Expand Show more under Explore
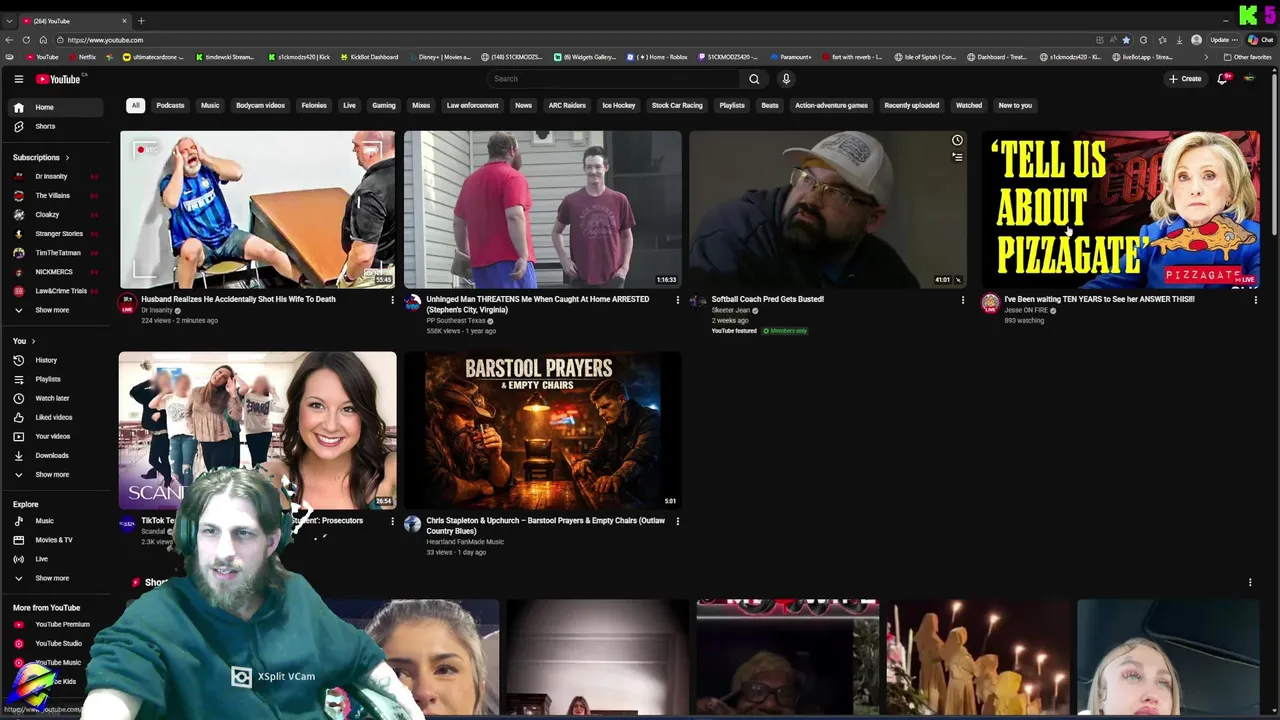Image resolution: width=1280 pixels, height=720 pixels. click(57, 578)
